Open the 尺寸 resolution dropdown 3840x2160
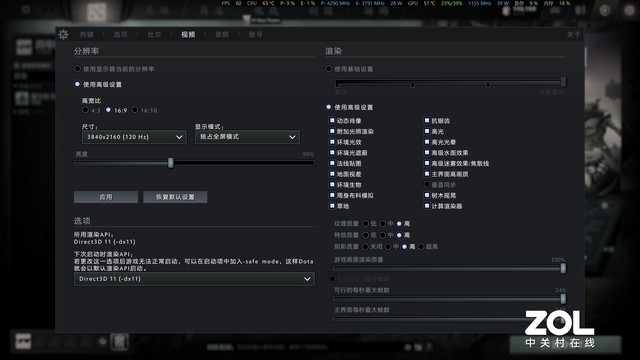640x360 pixels. (134, 137)
